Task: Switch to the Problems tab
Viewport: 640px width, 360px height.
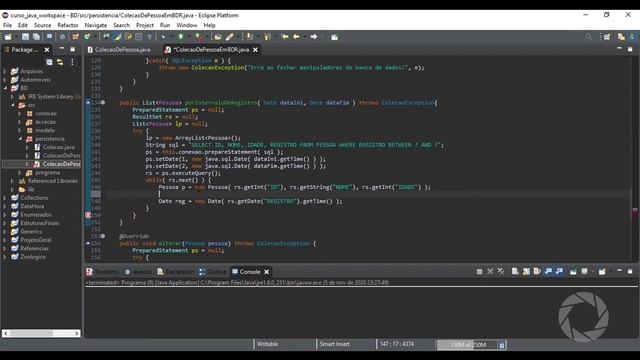Action: tap(103, 272)
